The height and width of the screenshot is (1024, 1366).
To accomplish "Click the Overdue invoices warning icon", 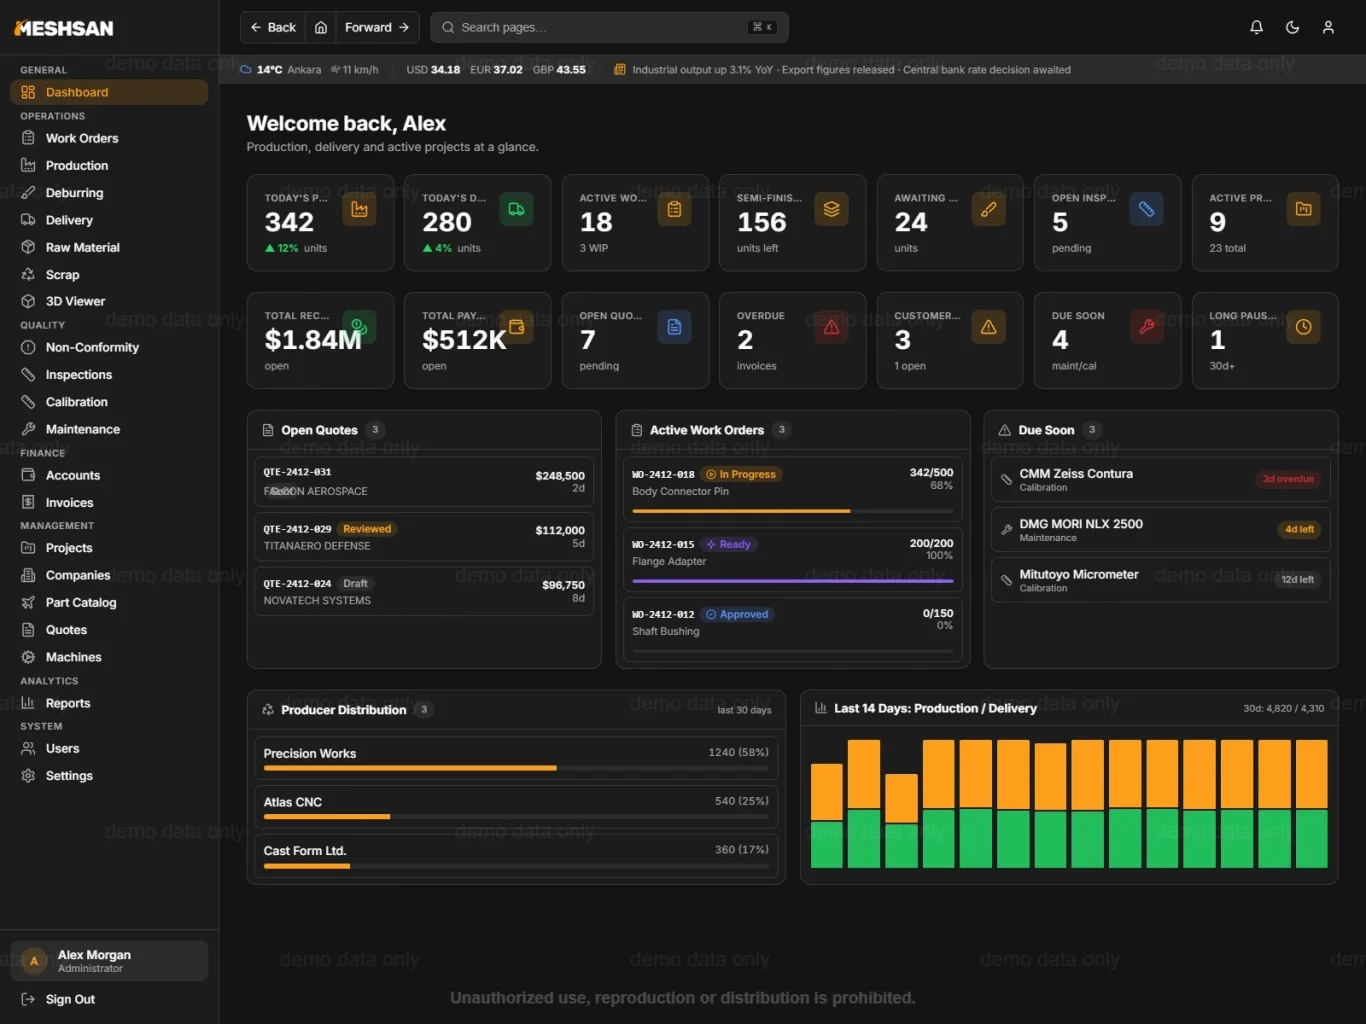I will point(831,327).
